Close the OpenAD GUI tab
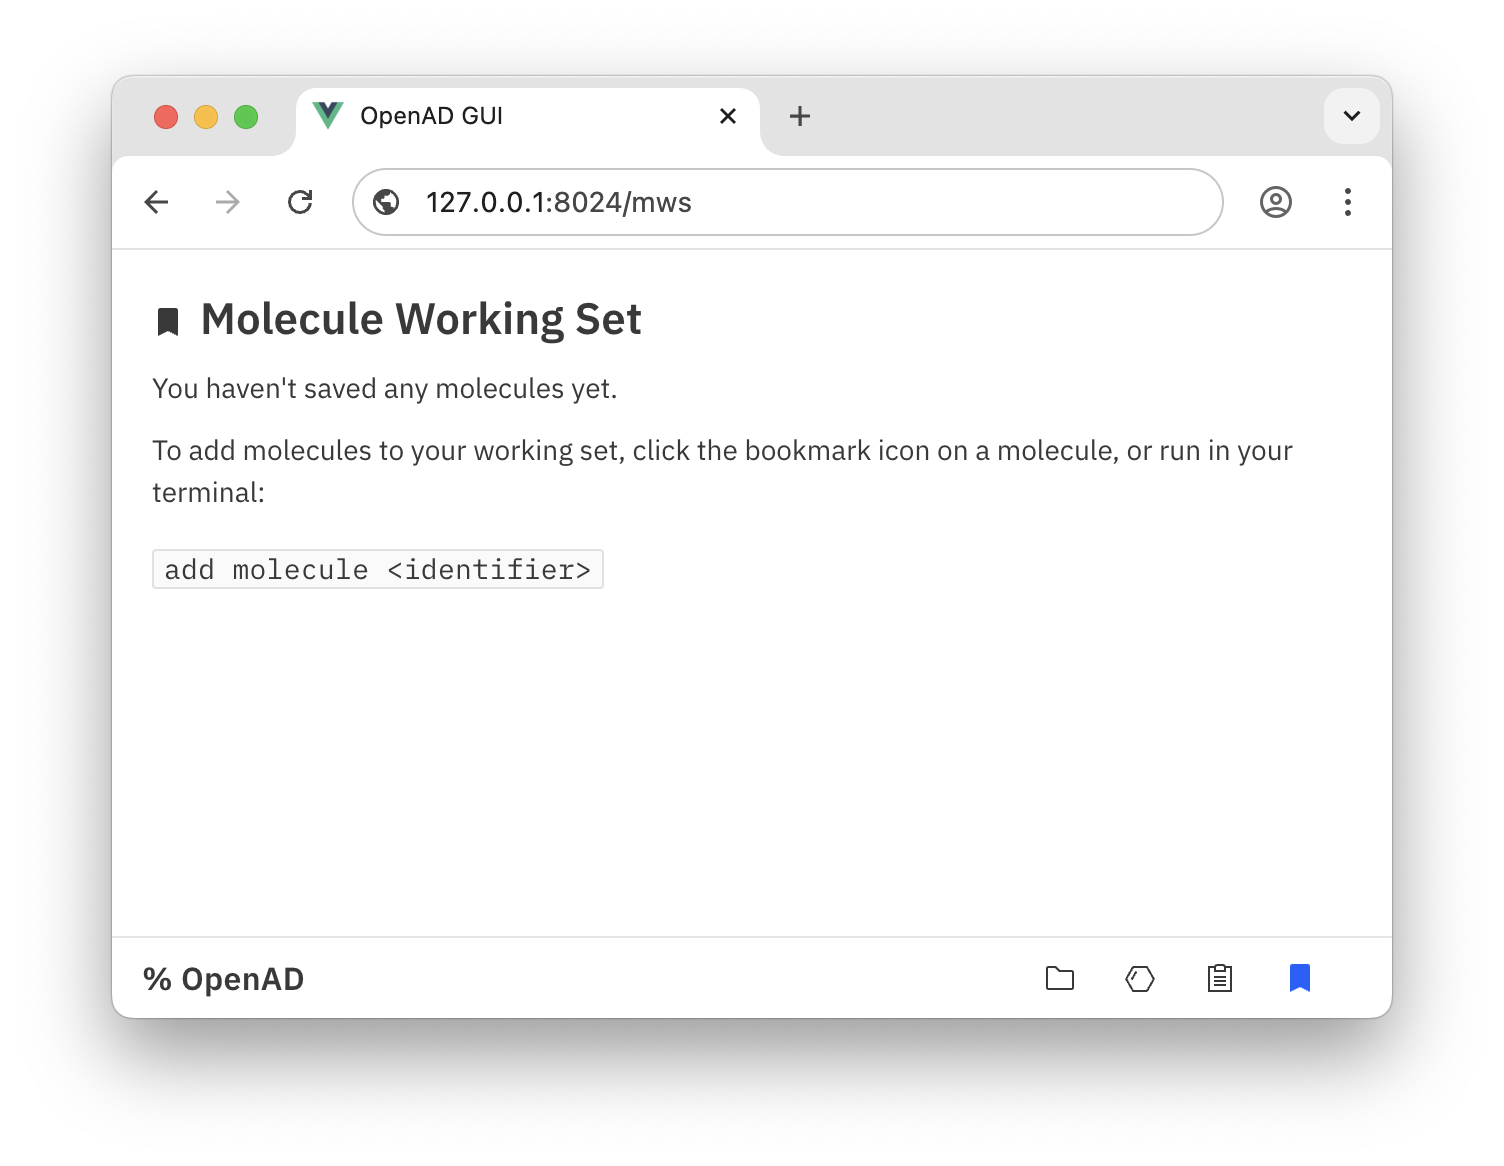The height and width of the screenshot is (1166, 1504). (x=727, y=116)
